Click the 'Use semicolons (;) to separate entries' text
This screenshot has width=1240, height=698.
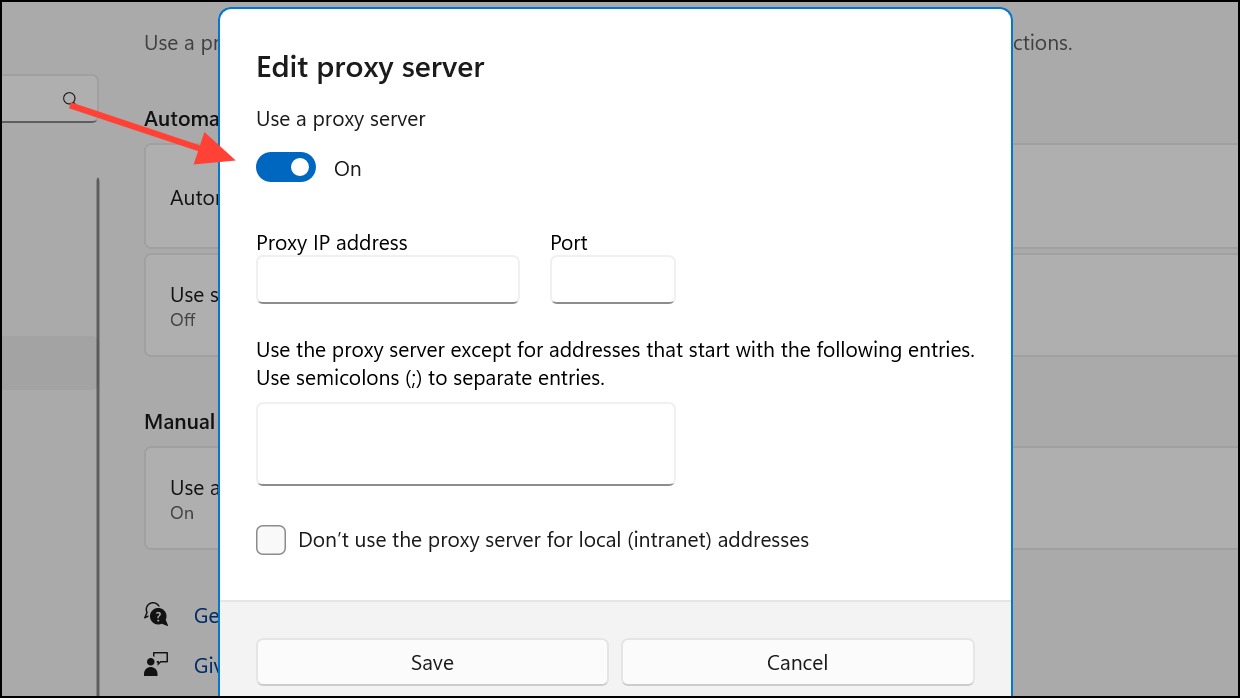click(x=431, y=379)
